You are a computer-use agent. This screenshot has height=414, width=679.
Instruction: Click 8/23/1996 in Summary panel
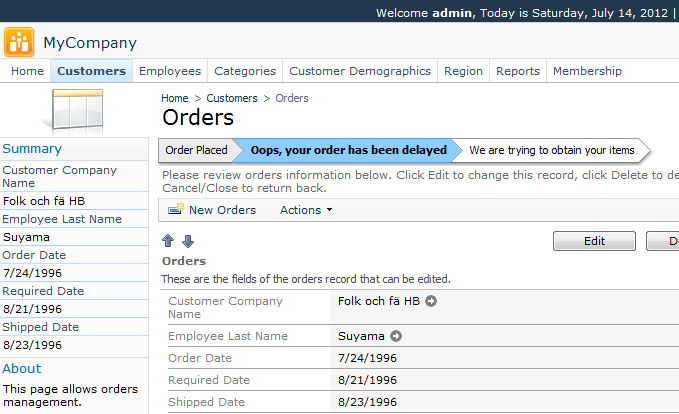pyautogui.click(x=32, y=345)
